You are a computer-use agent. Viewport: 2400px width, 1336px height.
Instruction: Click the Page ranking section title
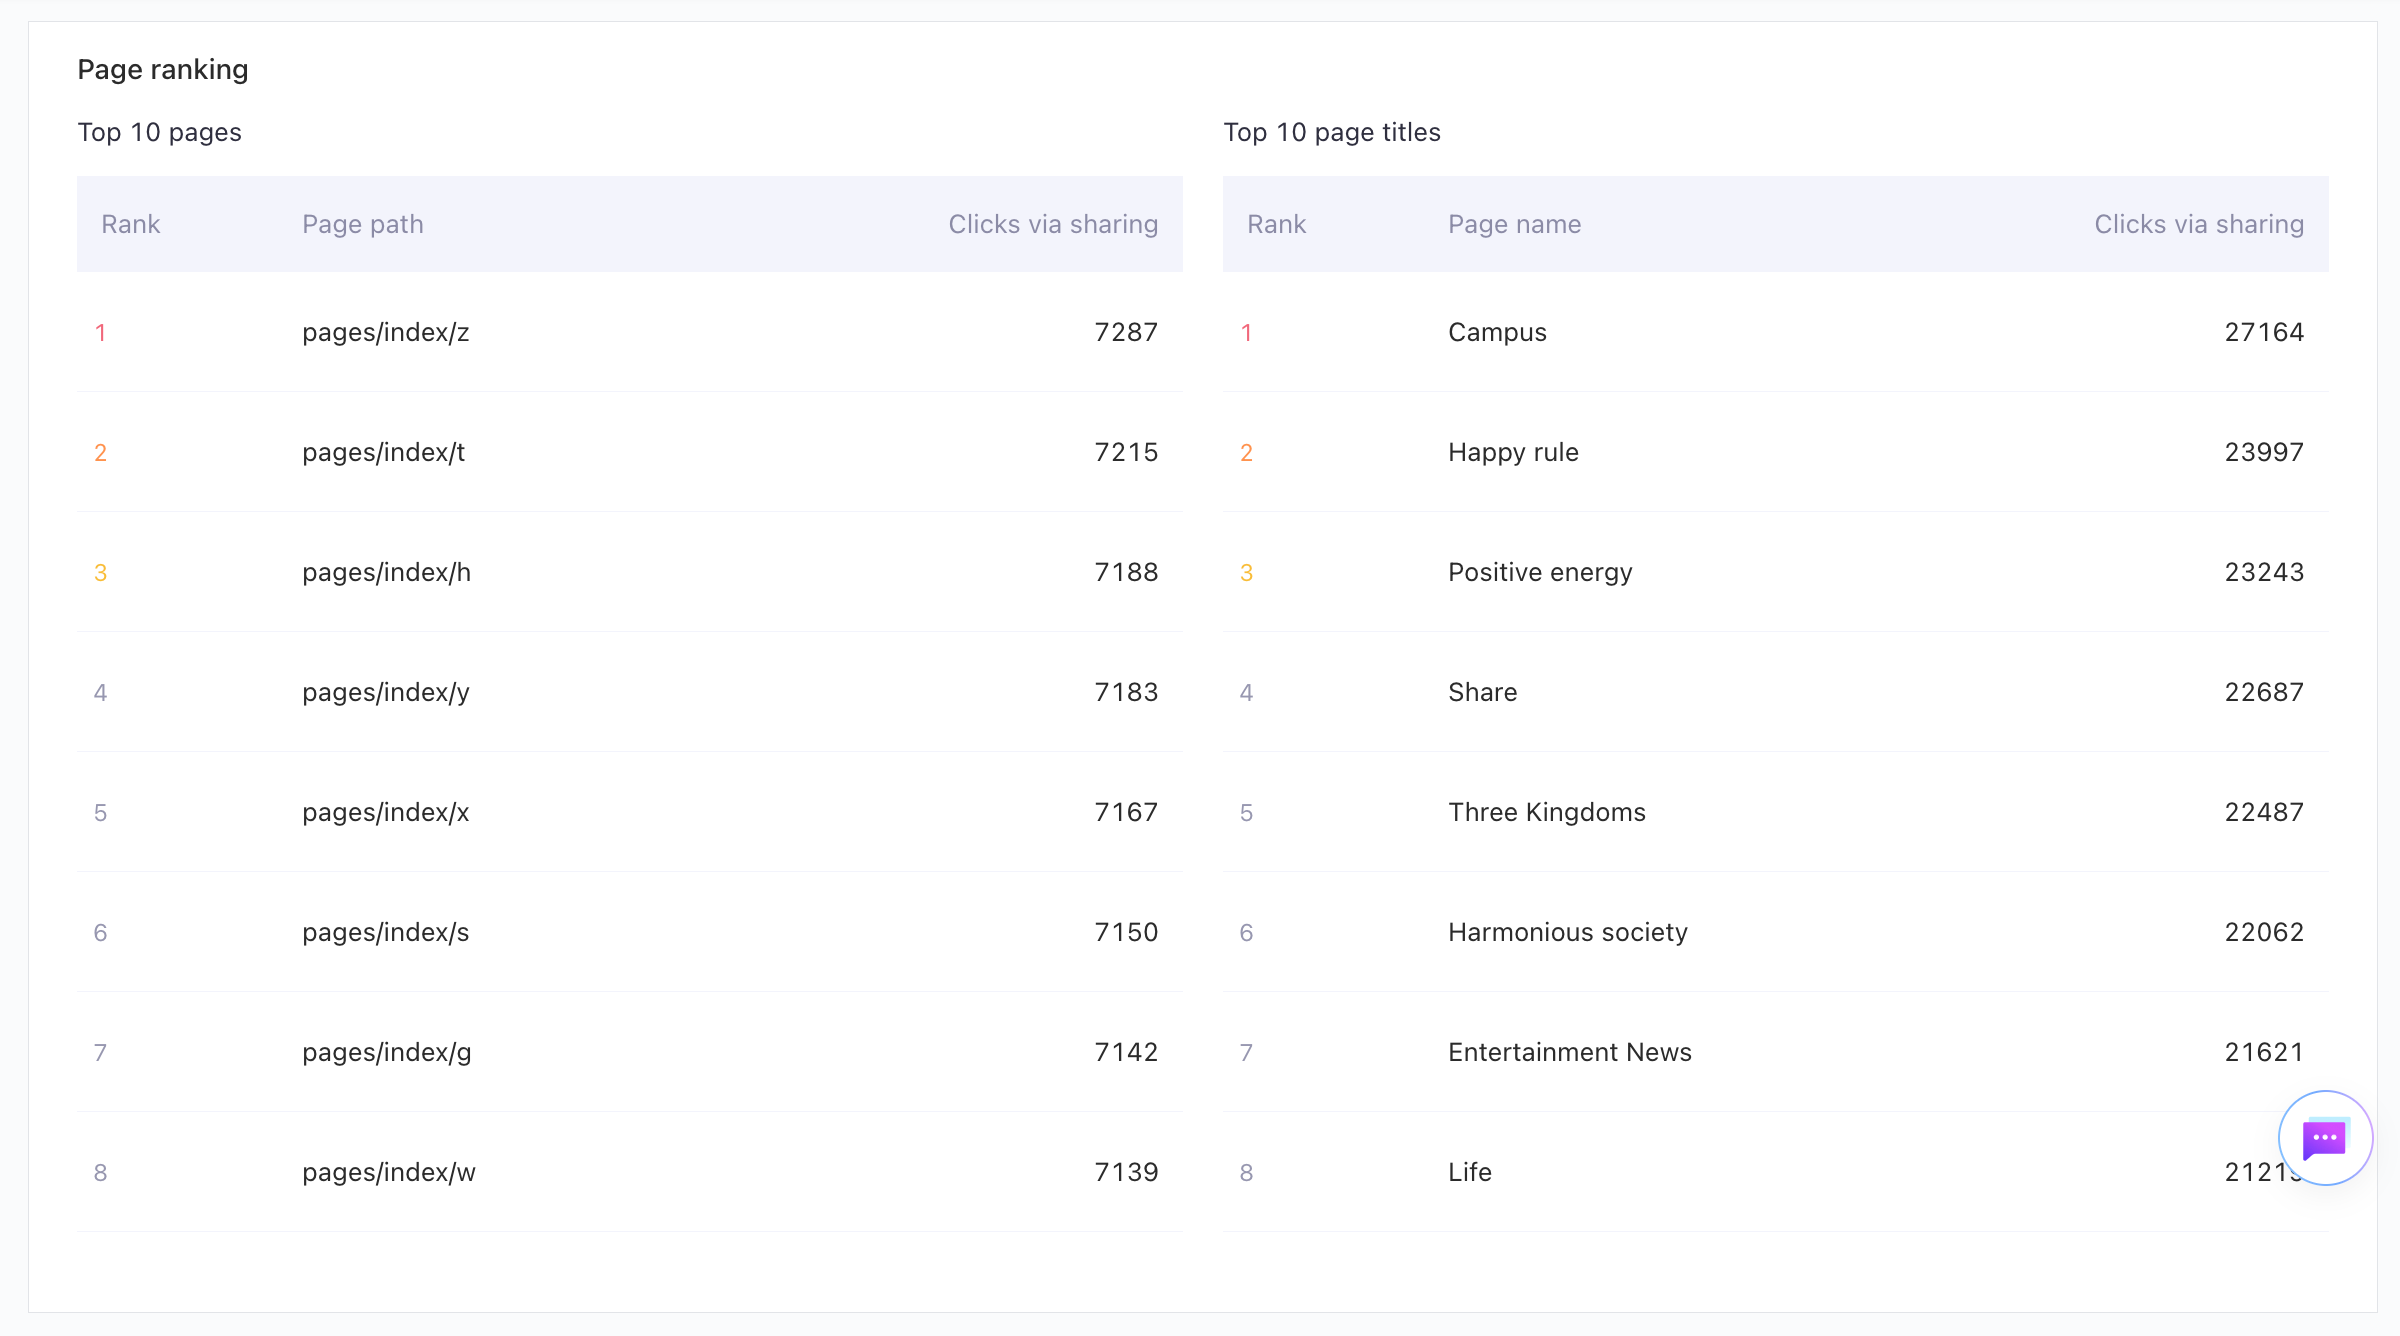point(163,69)
